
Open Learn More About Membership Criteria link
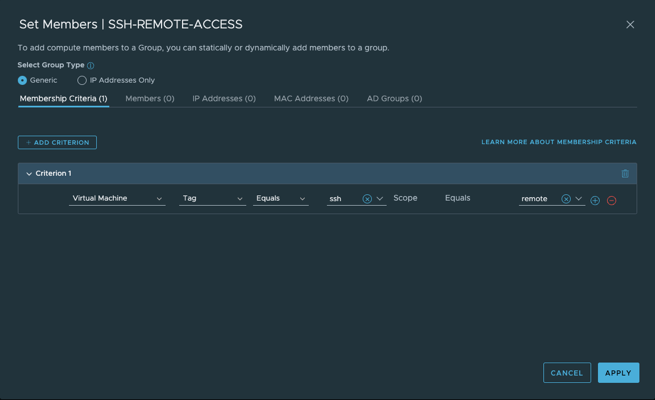tap(559, 142)
